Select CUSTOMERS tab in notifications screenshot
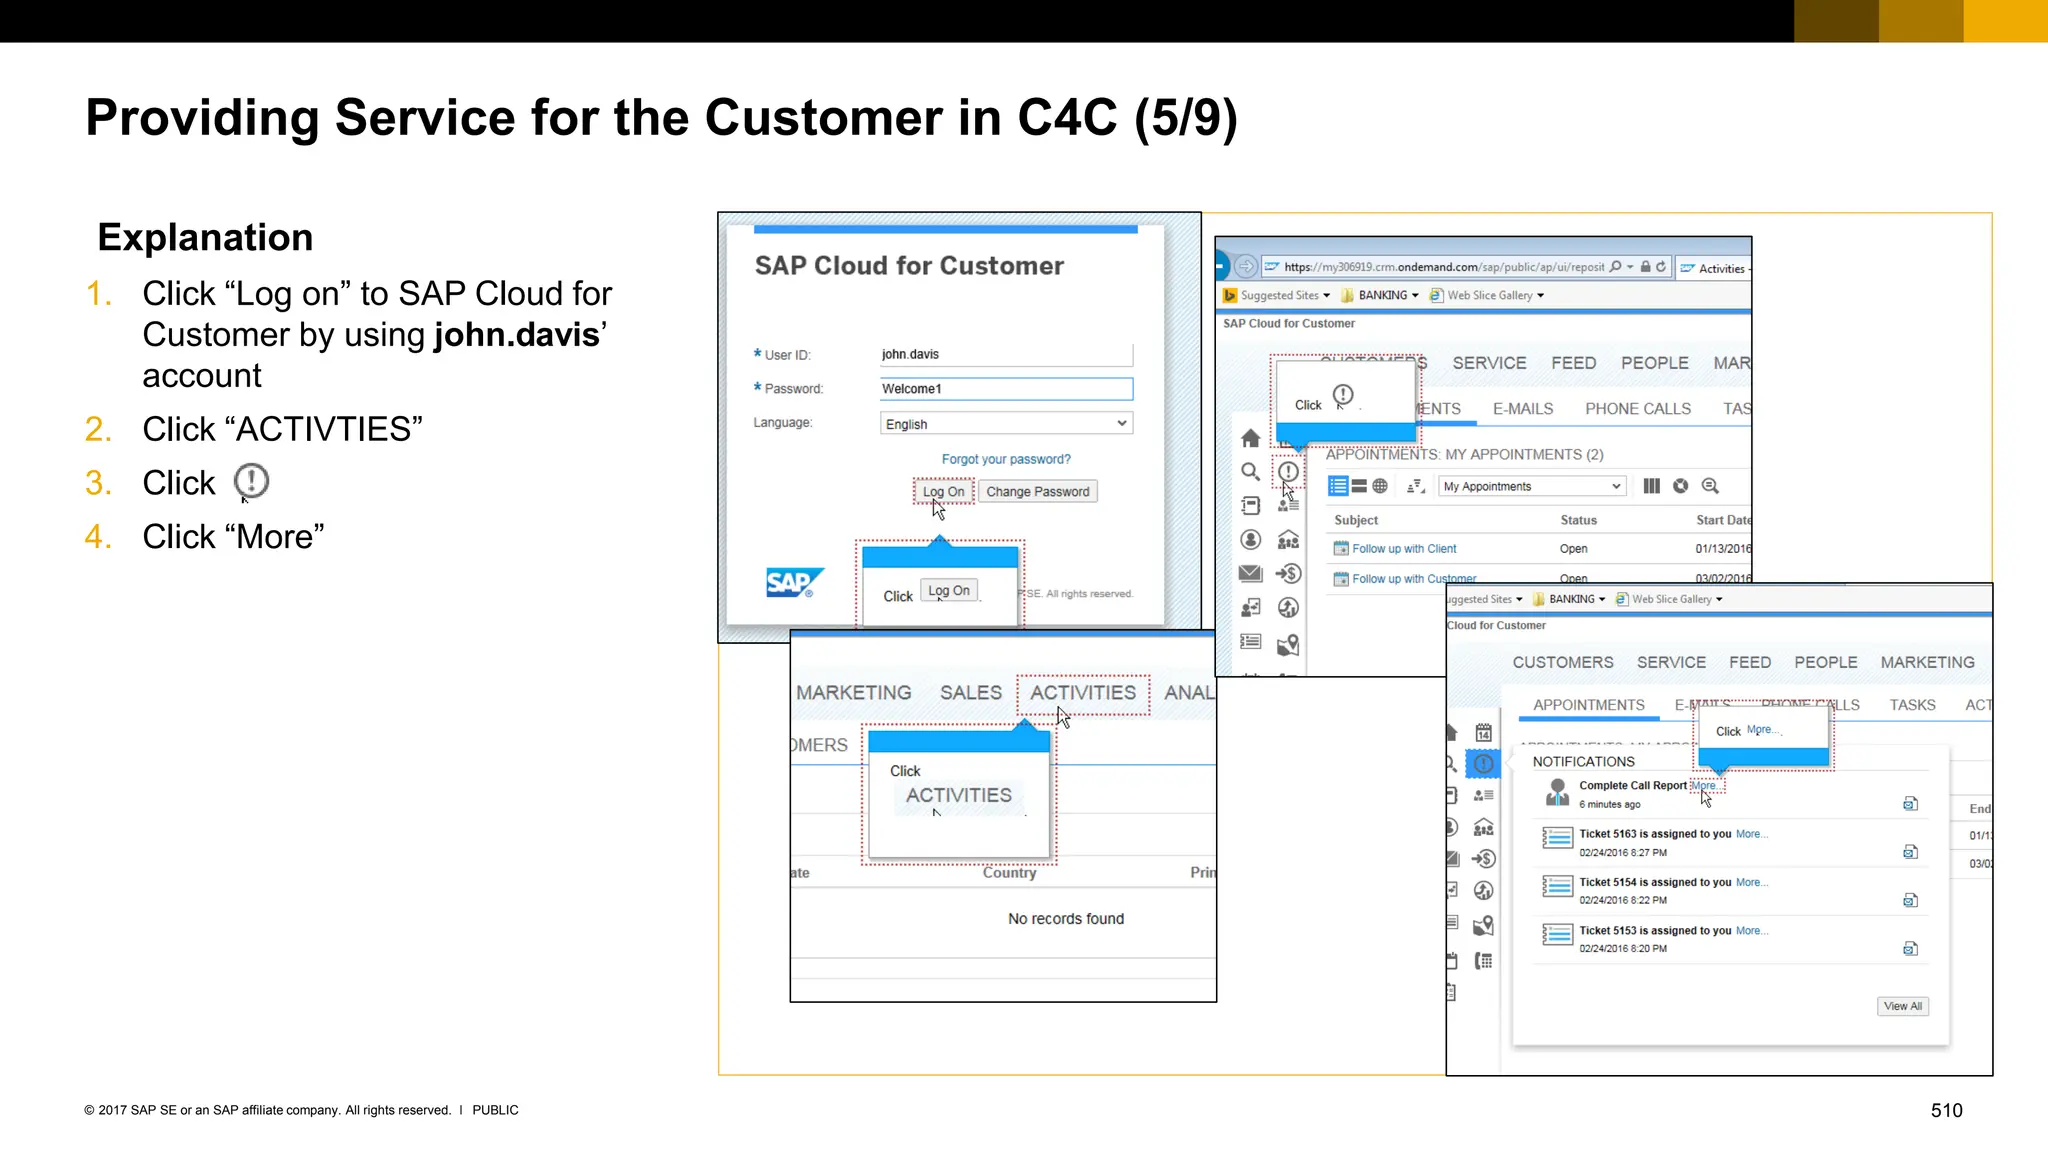This screenshot has width=2048, height=1152. click(1563, 662)
